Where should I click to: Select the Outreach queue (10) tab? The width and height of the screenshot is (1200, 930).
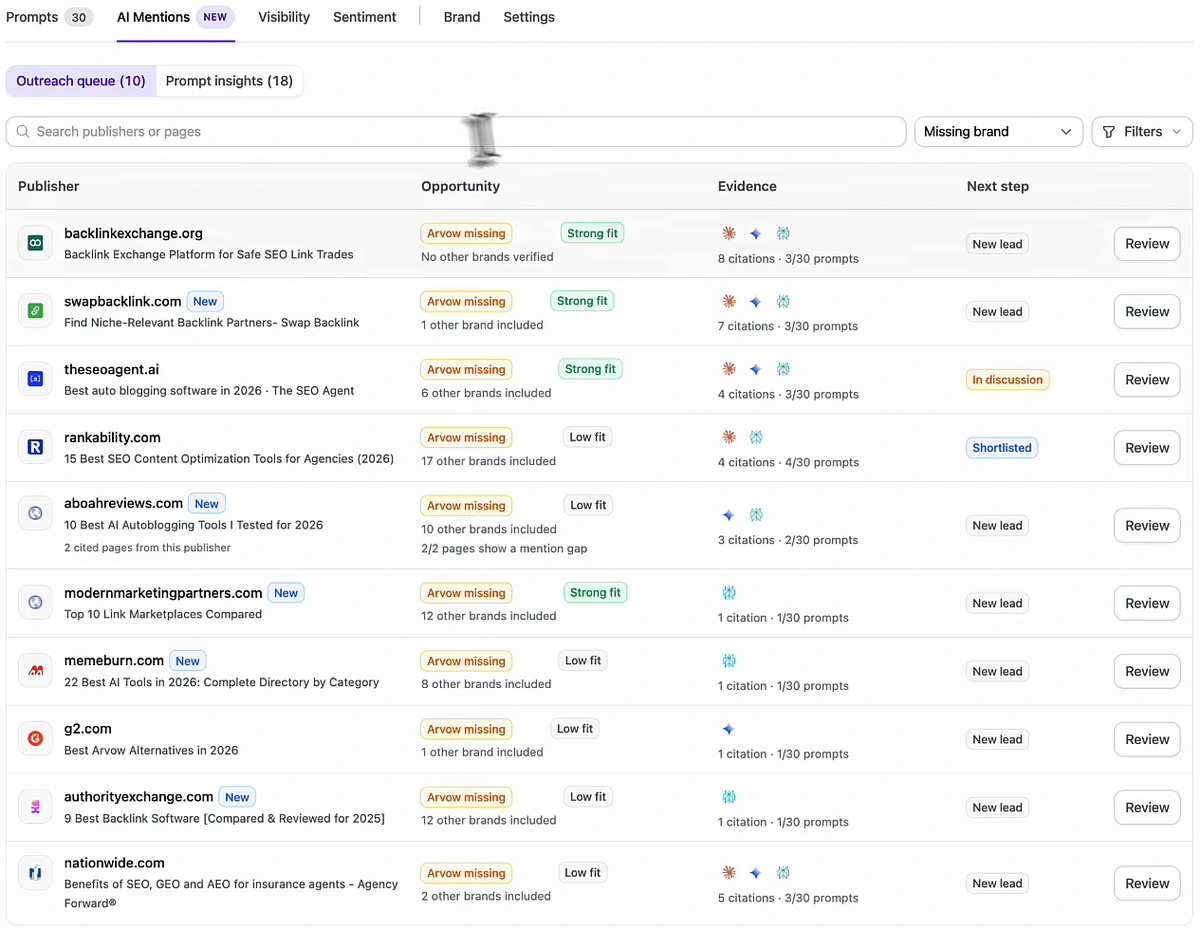(x=81, y=81)
